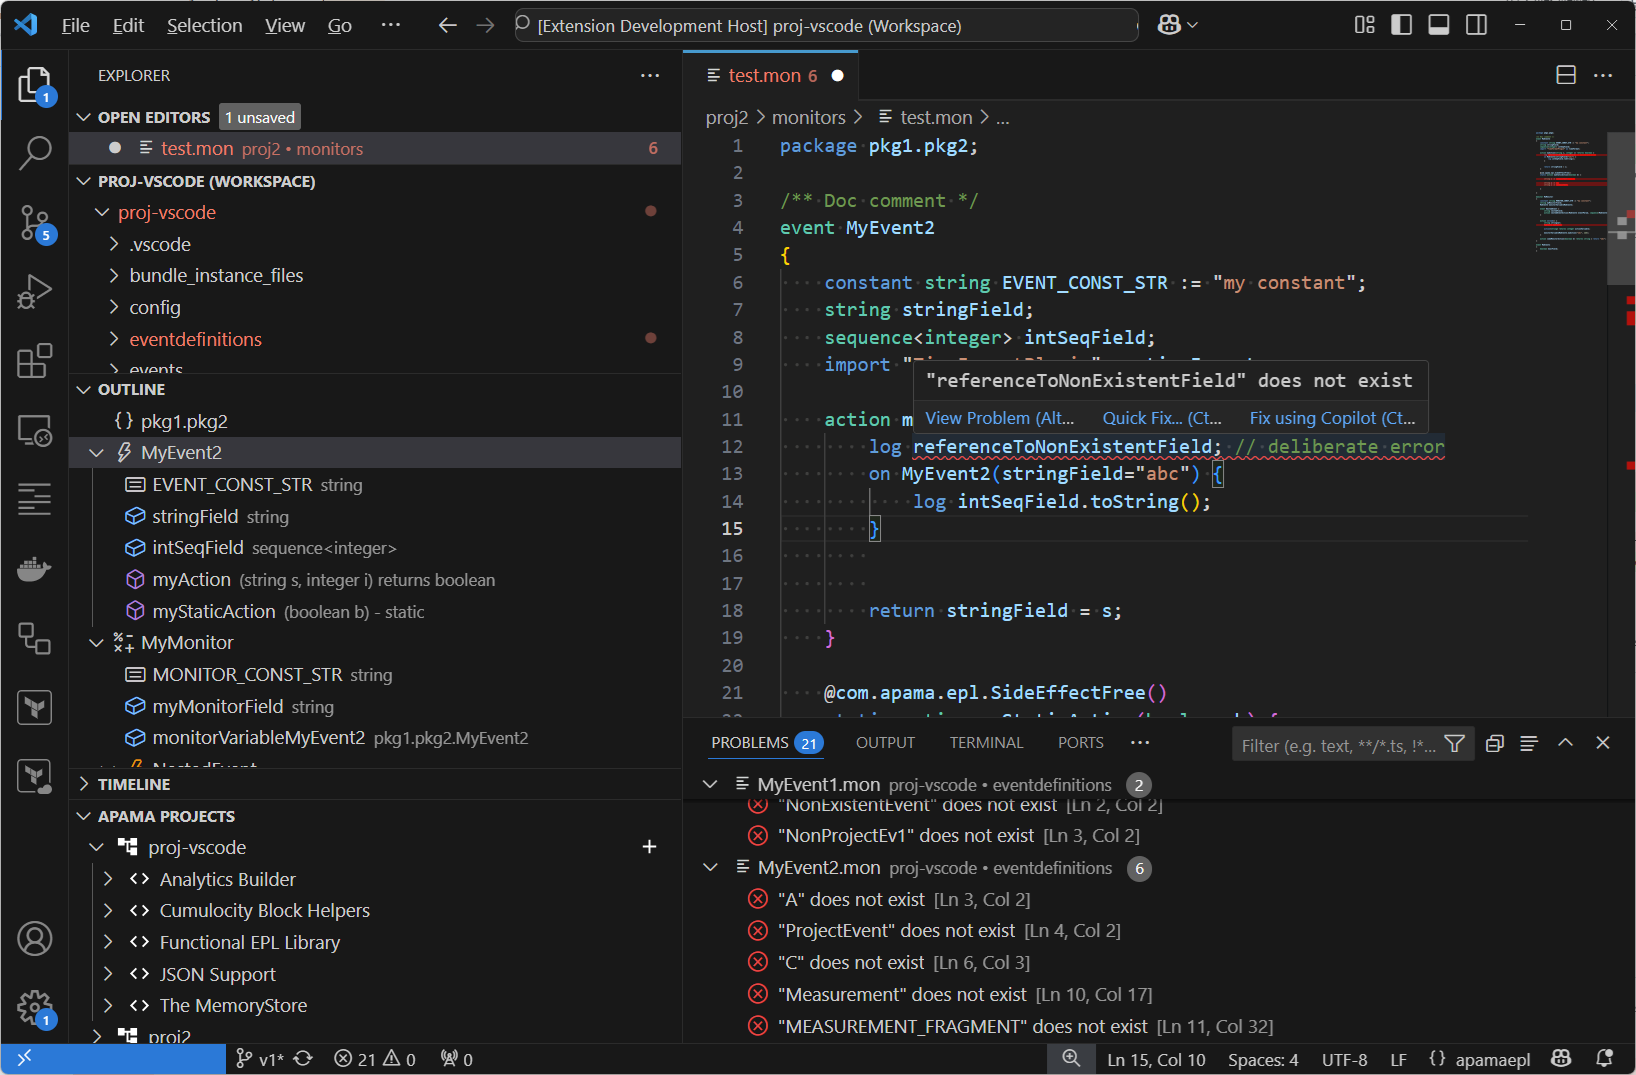Viewport: 1636px width, 1075px height.
Task: Open editor More Actions ellipsis
Action: click(x=1603, y=75)
